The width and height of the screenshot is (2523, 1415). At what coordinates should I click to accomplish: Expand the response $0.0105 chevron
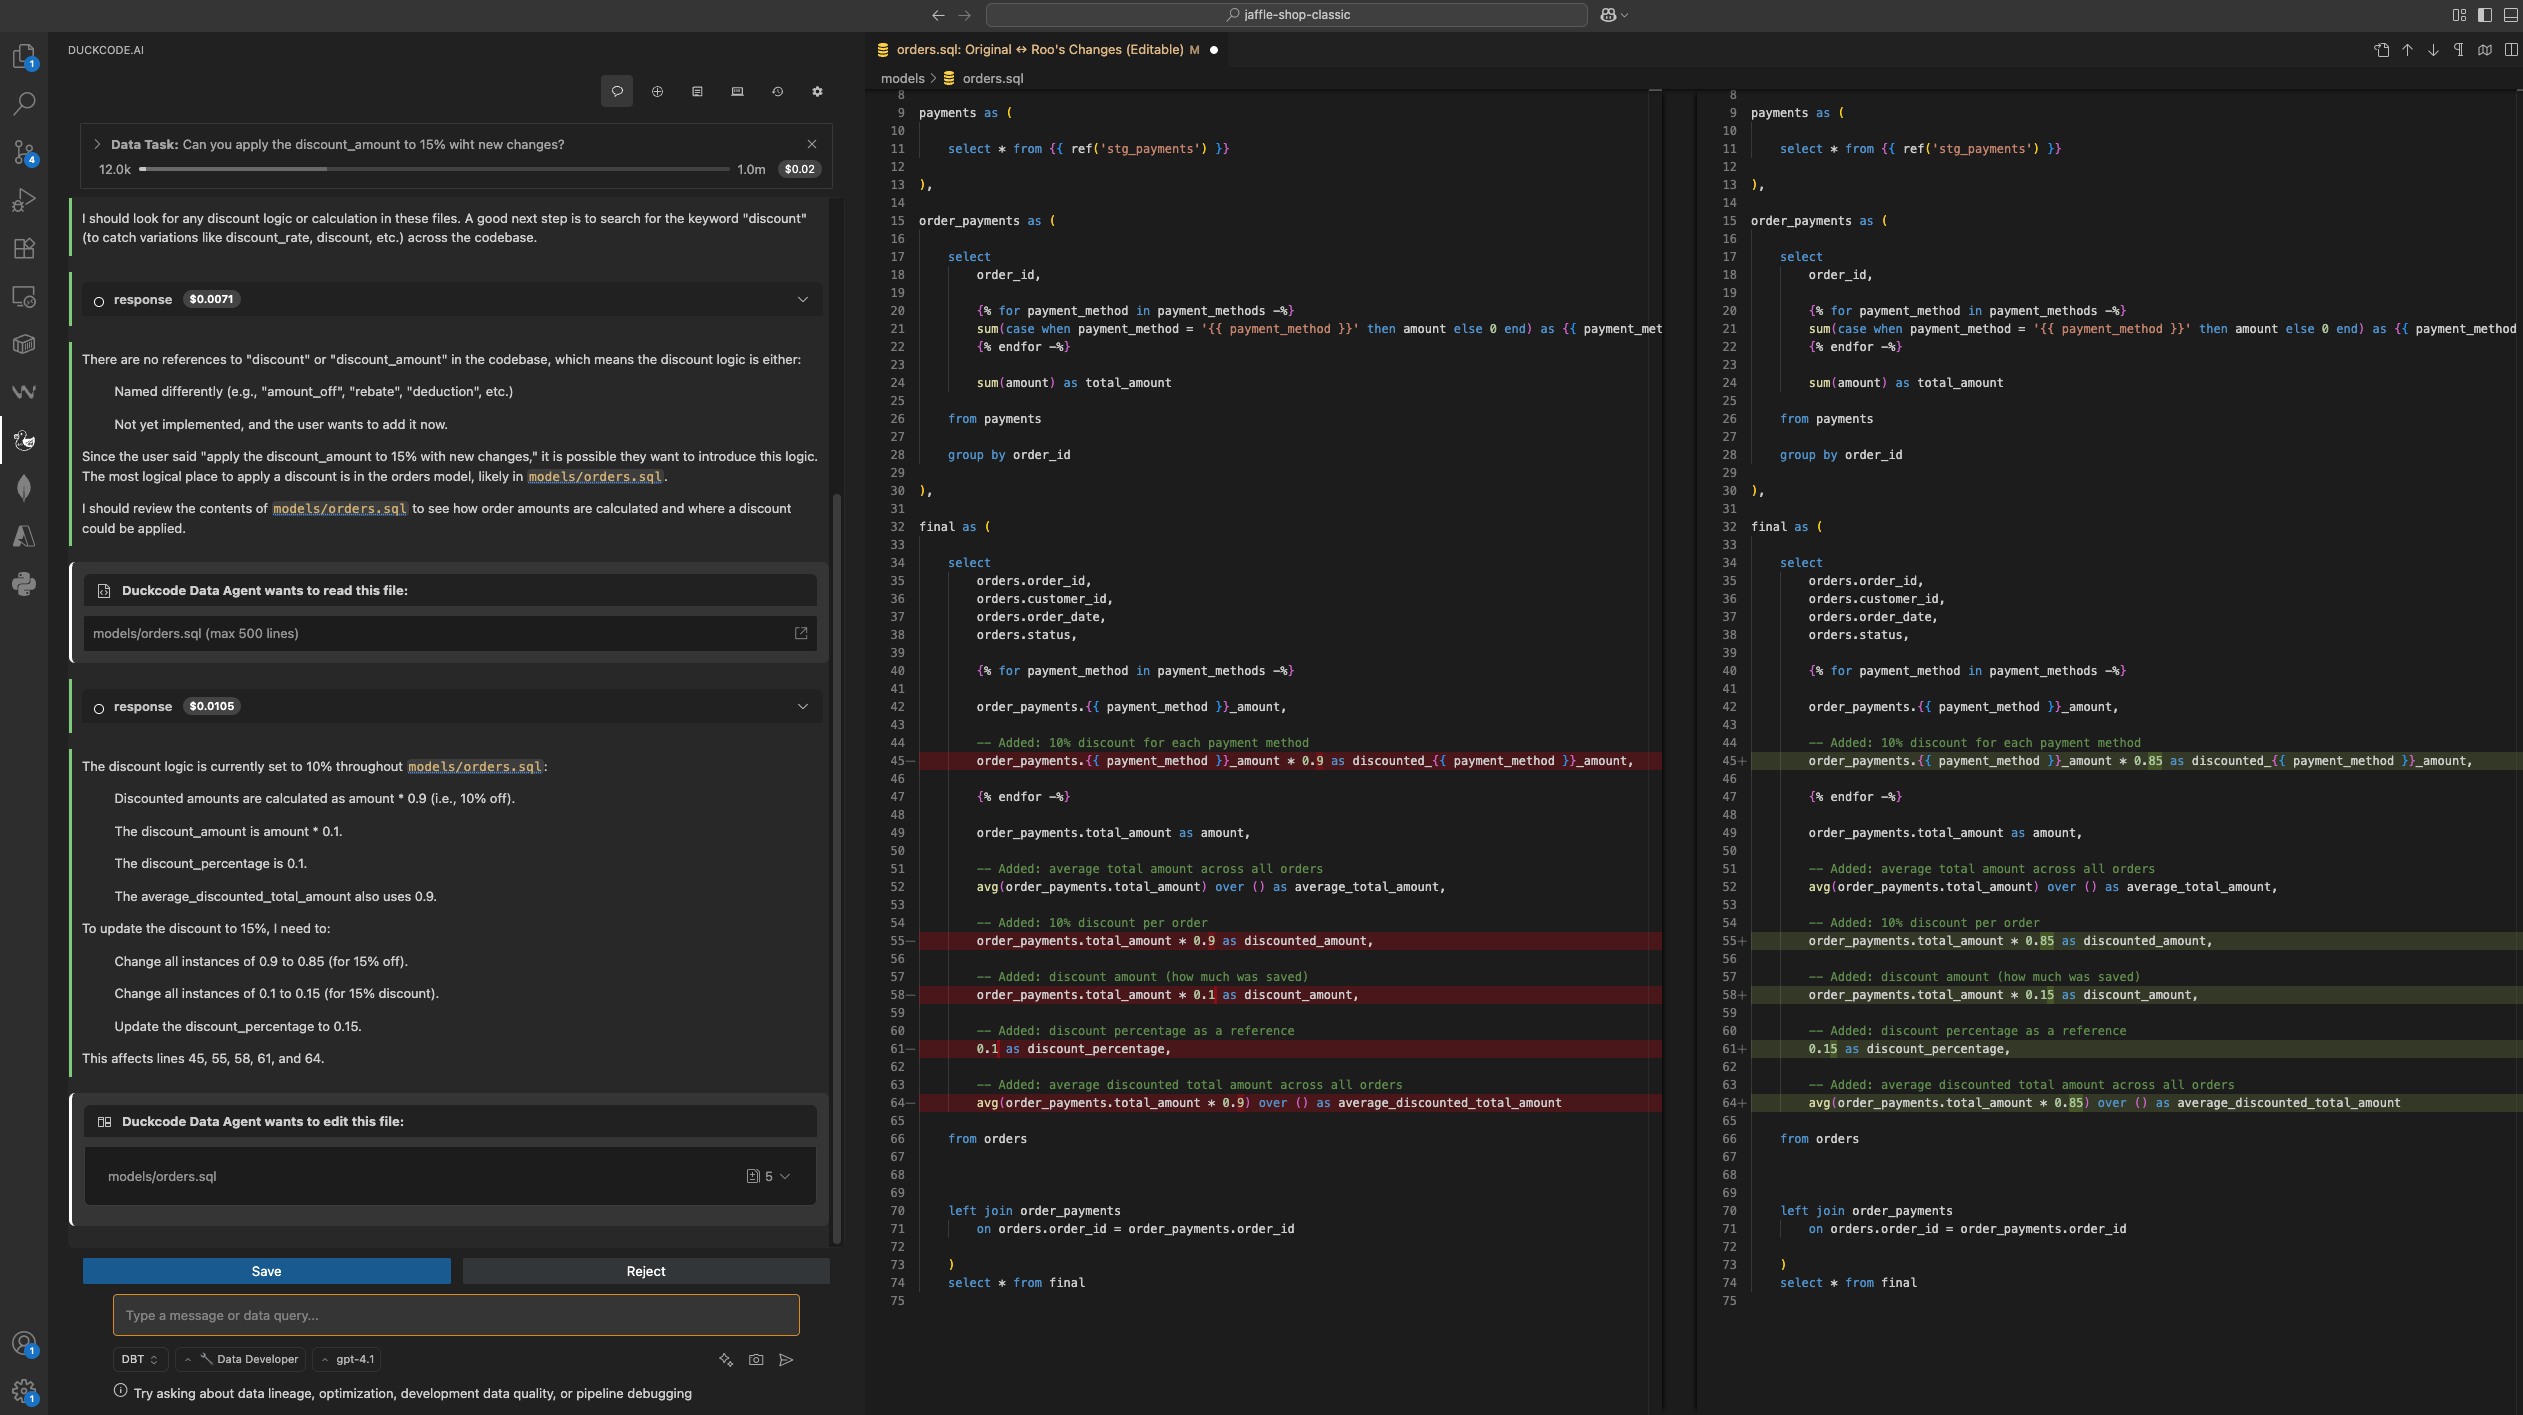click(x=802, y=706)
